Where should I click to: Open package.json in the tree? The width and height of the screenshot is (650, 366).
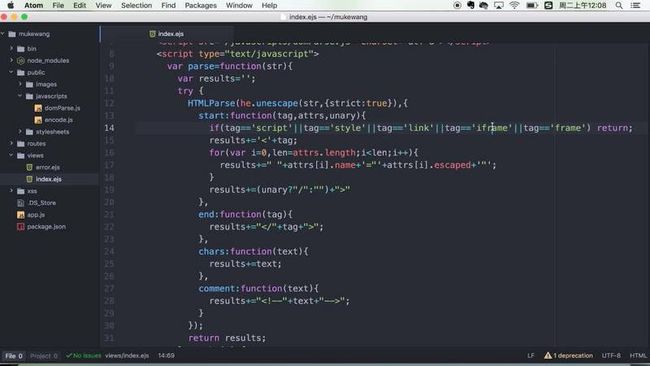point(46,227)
